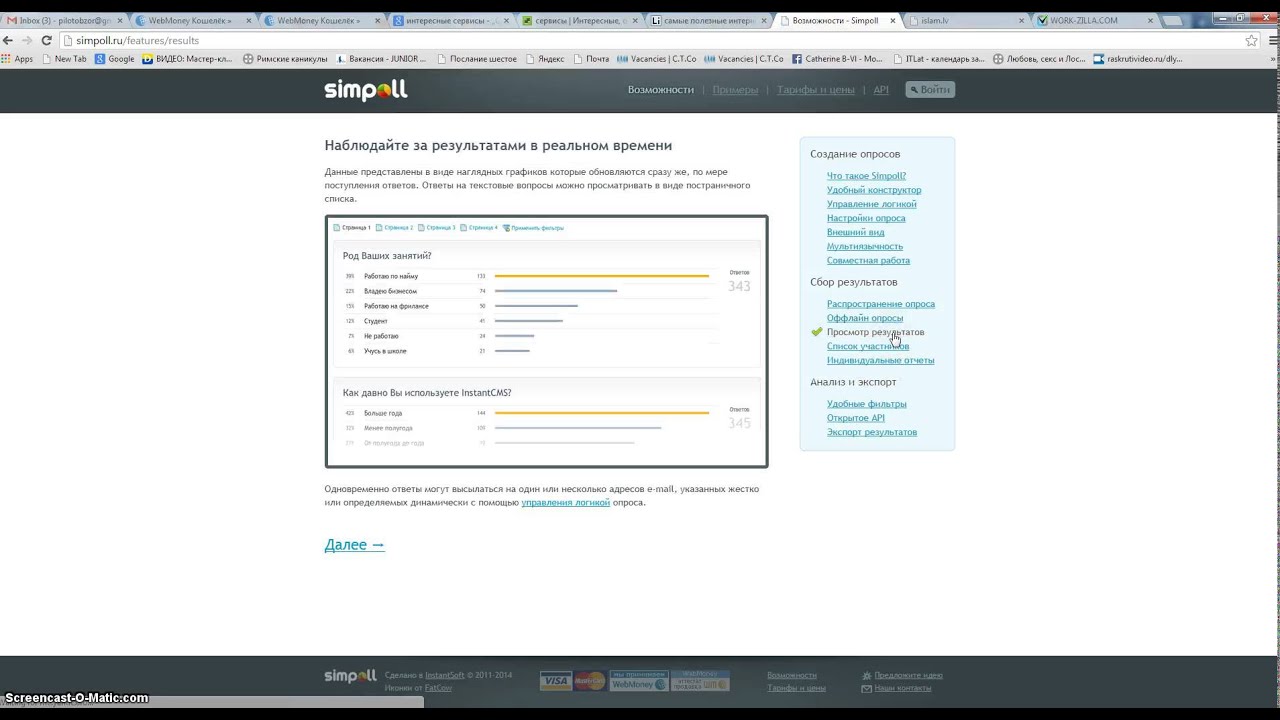Viewport: 1280px width, 720px height.
Task: Open the Вакансия - JUNIOR bookmark
Action: (x=381, y=59)
